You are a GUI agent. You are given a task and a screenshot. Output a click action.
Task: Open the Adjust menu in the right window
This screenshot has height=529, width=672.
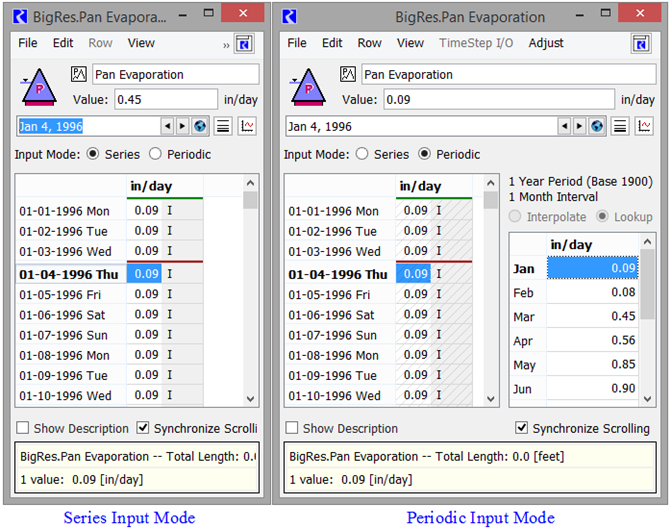[546, 43]
